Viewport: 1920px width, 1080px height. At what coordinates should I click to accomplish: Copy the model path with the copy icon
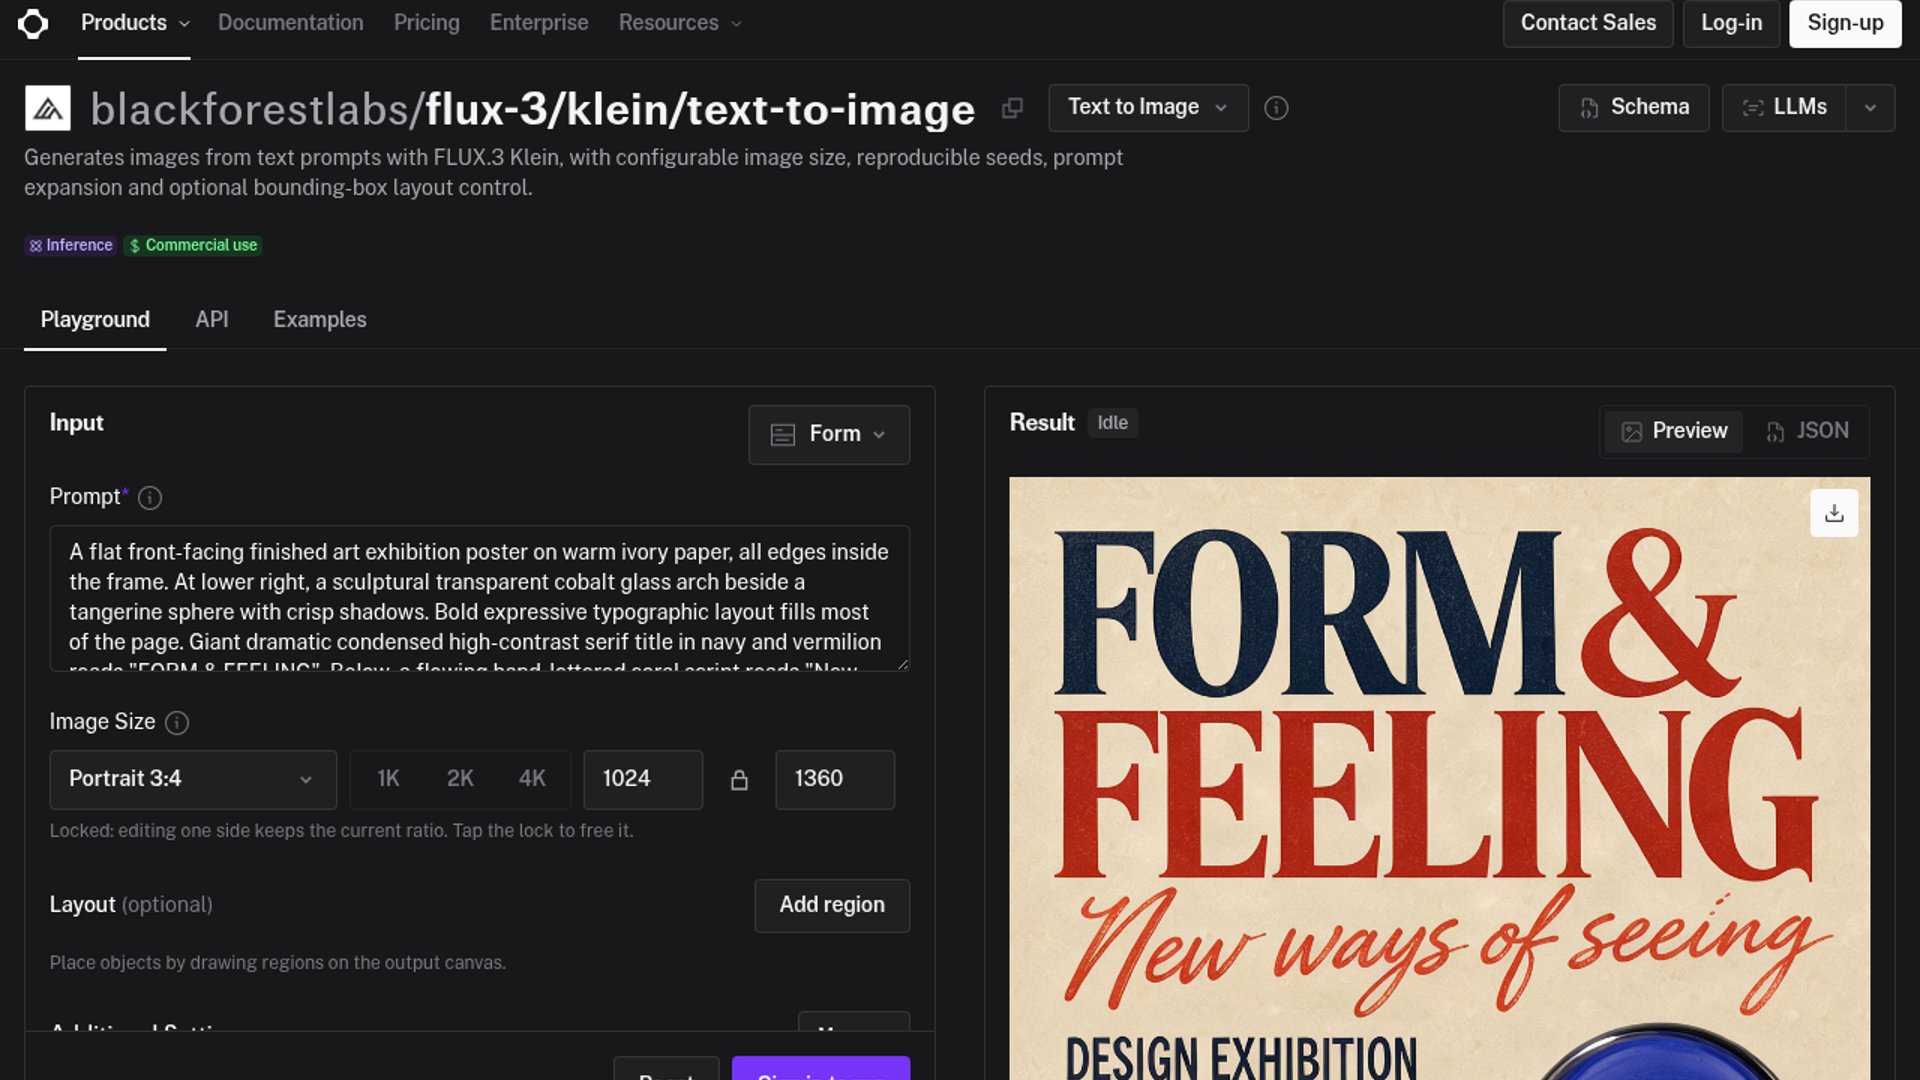[x=1012, y=108]
